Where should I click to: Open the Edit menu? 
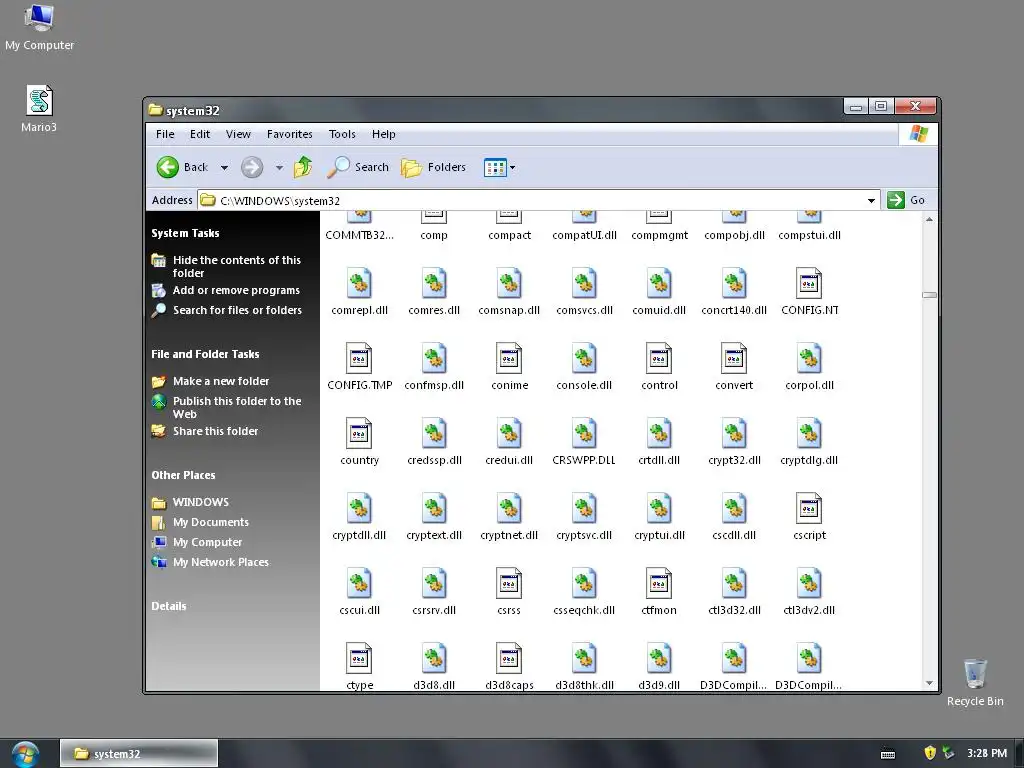200,134
